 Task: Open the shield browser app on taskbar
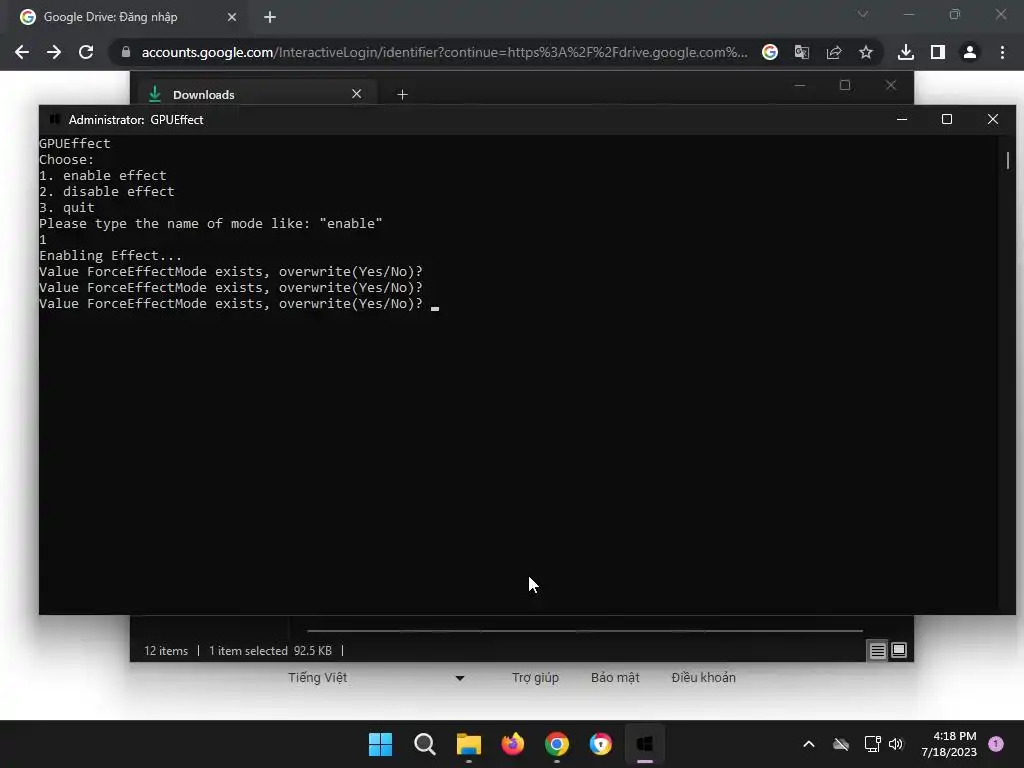pyautogui.click(x=601, y=744)
